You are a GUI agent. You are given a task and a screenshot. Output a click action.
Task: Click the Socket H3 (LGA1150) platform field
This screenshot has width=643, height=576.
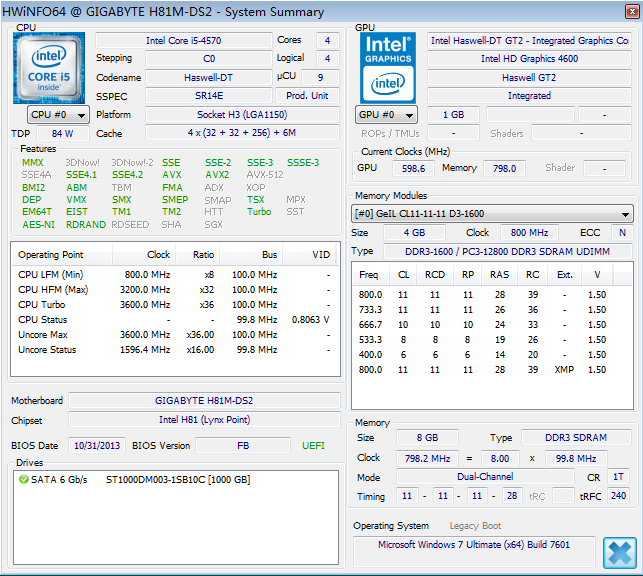[x=242, y=115]
